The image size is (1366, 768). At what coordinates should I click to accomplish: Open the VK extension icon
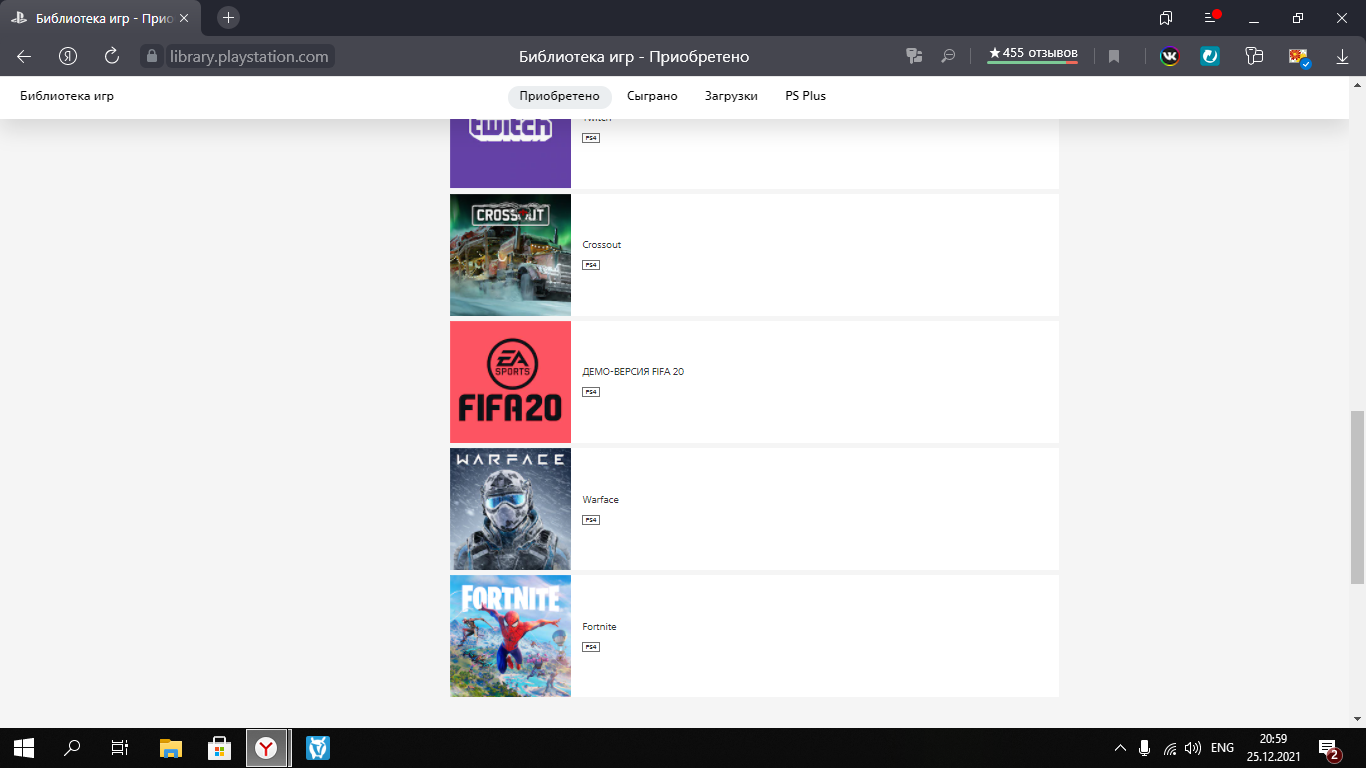tap(1169, 57)
